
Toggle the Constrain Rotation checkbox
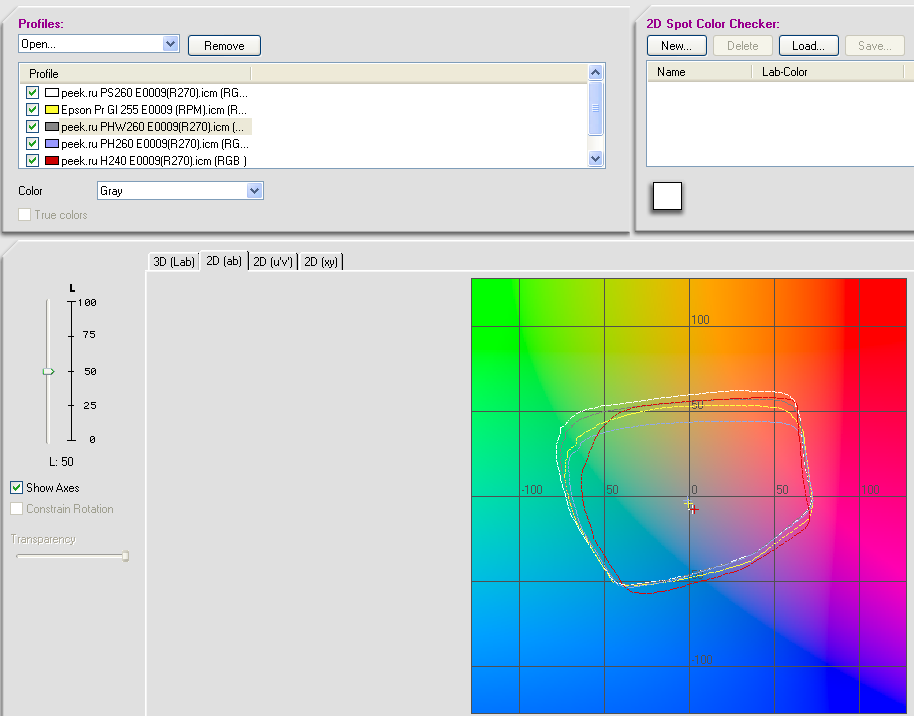coord(16,508)
